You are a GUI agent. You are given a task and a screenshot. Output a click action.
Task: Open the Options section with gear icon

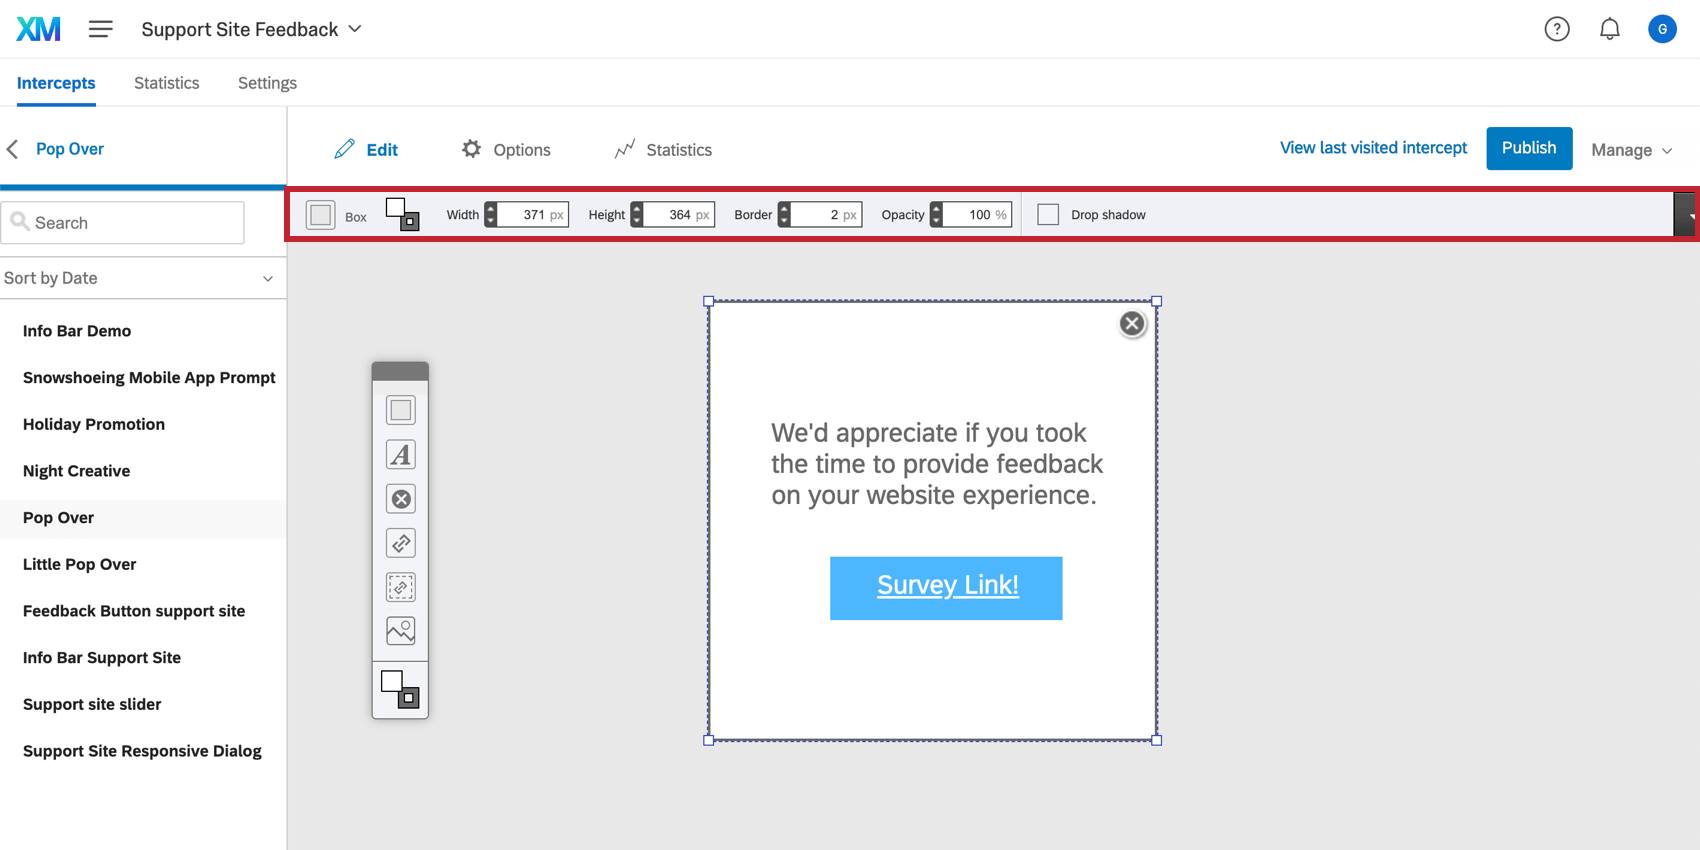click(x=506, y=149)
